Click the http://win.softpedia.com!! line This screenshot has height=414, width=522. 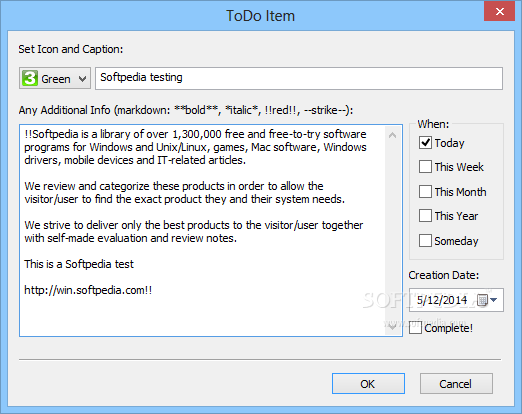88,290
